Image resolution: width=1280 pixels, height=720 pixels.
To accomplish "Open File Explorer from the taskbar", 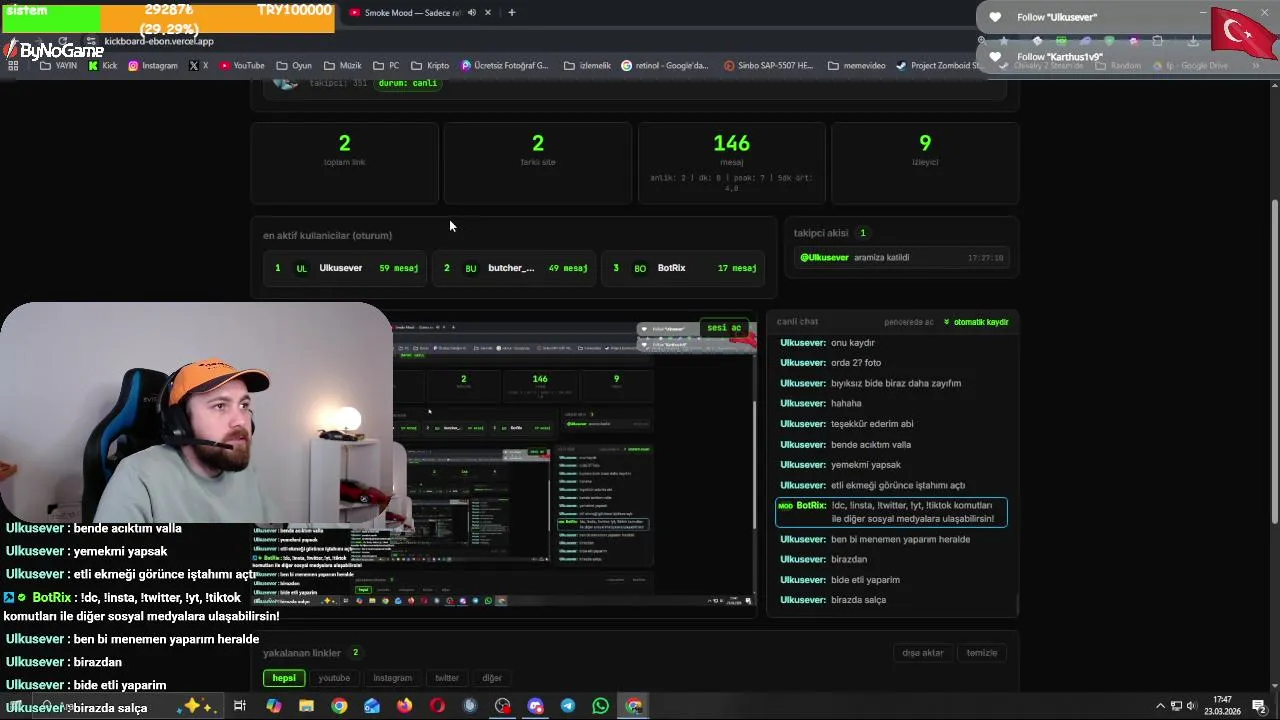I will coord(306,706).
